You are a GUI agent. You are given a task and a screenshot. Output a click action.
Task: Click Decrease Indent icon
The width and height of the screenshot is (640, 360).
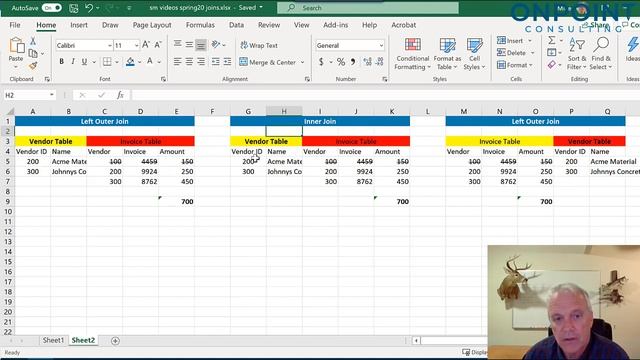216,62
